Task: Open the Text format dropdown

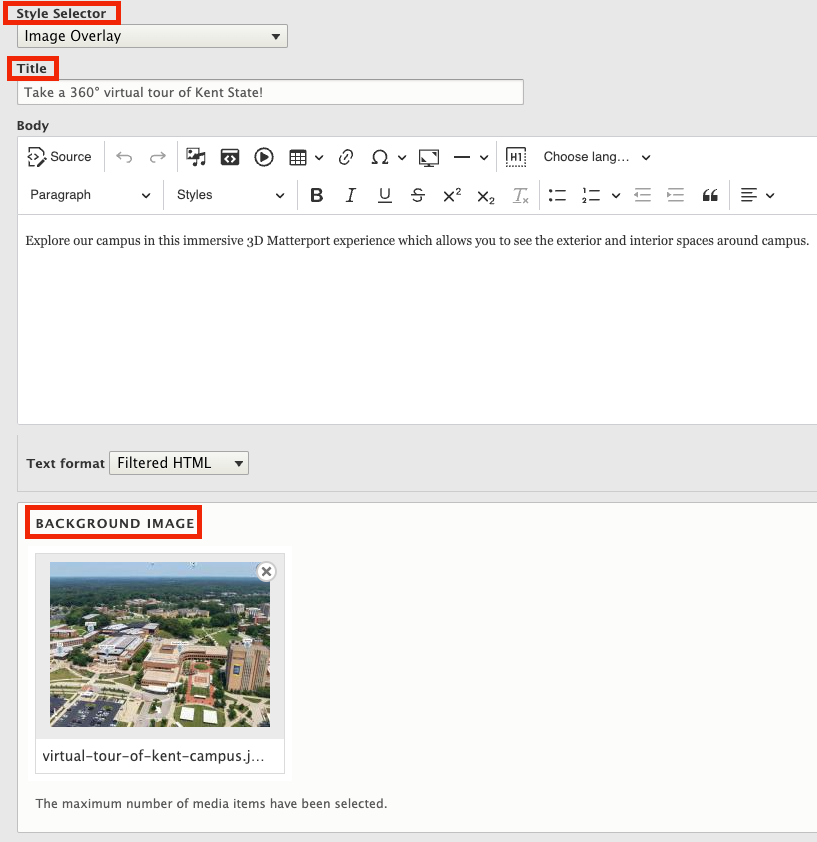Action: [x=178, y=463]
